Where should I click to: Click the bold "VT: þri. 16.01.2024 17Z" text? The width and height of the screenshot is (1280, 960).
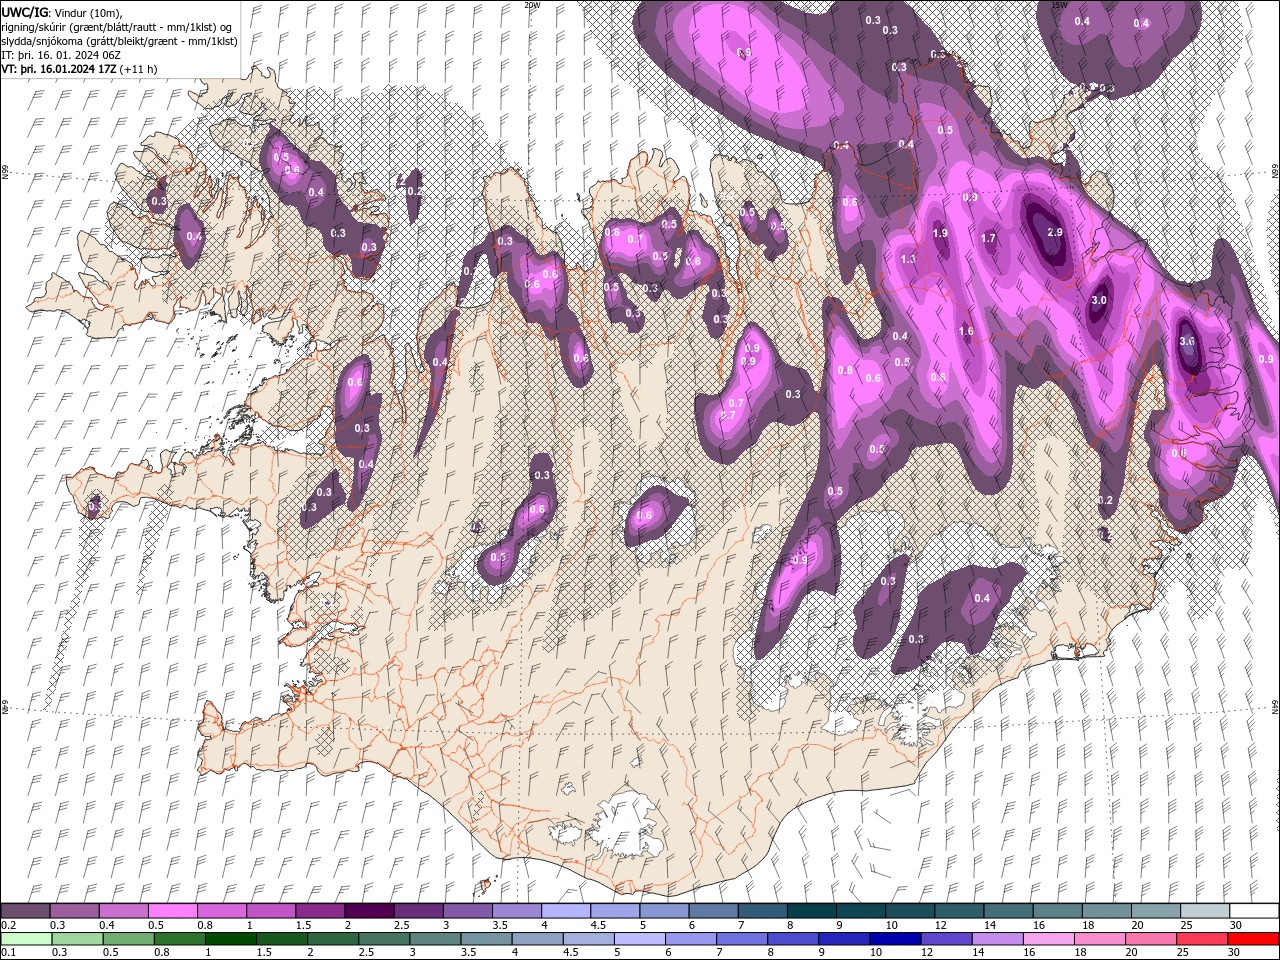tap(59, 69)
